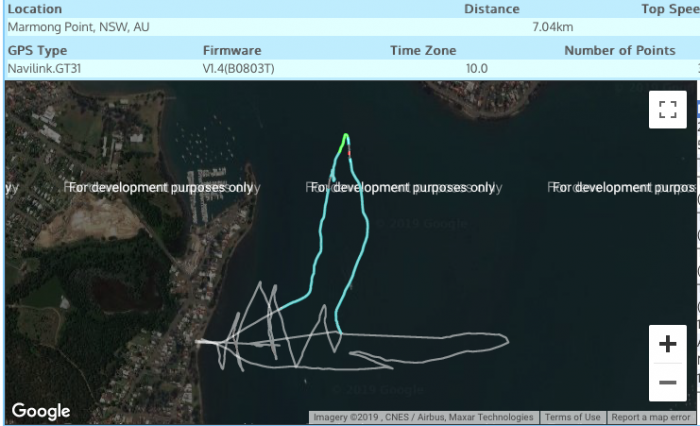The width and height of the screenshot is (700, 426).
Task: Click Report a map error
Action: 651,418
